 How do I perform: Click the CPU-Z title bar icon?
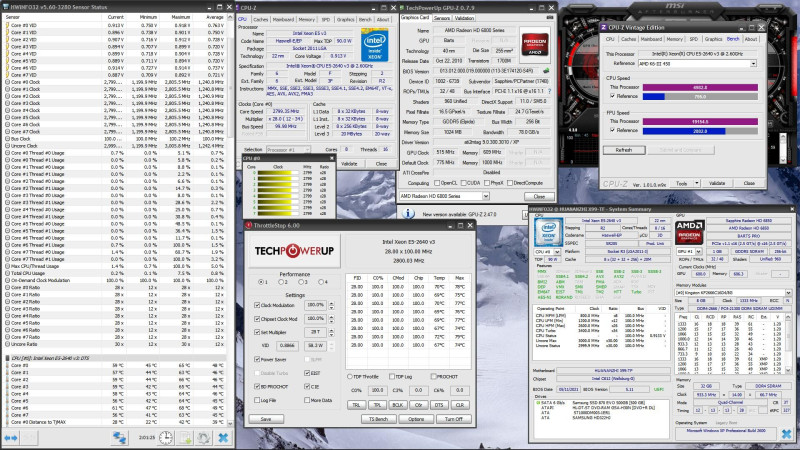(x=237, y=8)
